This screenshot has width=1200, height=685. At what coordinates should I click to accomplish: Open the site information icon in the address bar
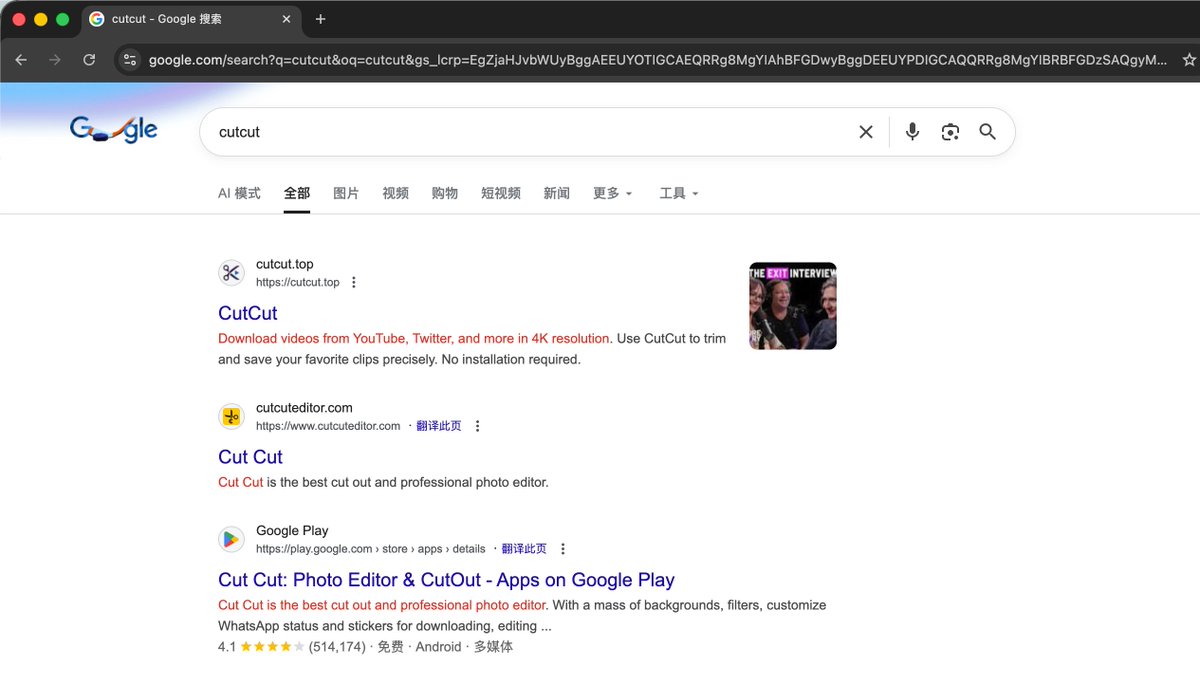(129, 60)
